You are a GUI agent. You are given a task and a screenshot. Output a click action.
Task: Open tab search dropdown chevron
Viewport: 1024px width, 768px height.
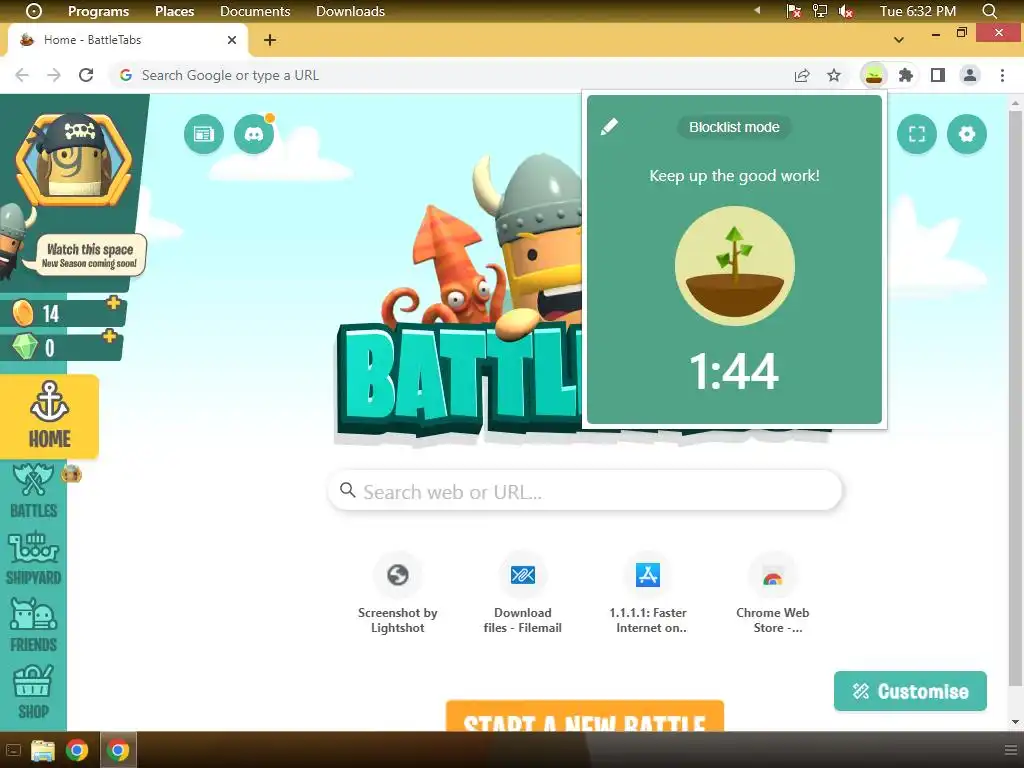point(899,40)
